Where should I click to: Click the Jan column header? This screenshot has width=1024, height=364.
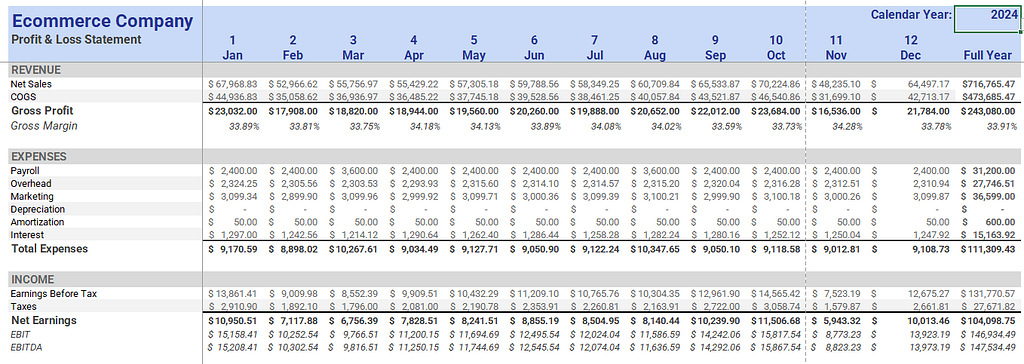click(232, 56)
